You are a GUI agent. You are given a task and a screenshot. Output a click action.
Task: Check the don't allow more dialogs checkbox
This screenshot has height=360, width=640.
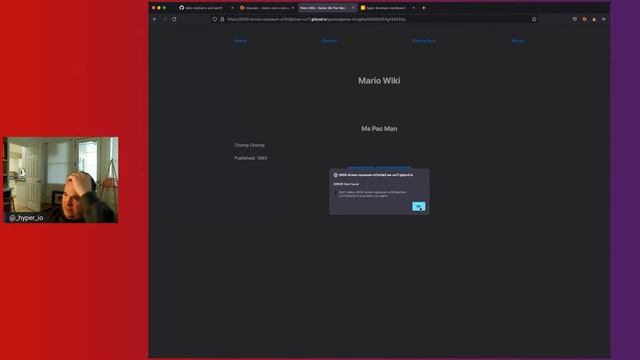pyautogui.click(x=336, y=192)
